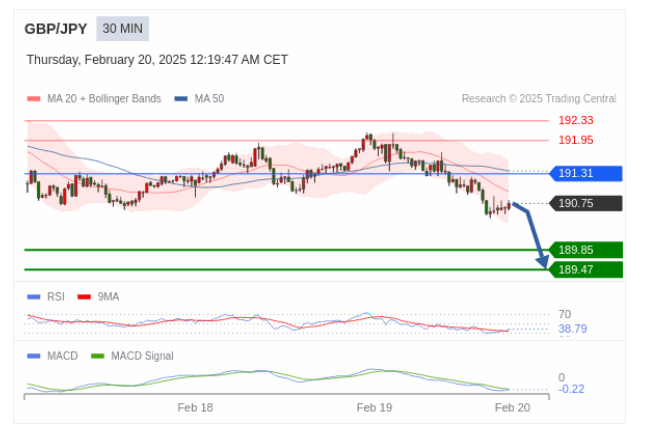Click the blue 191.31 pivot price tag
The width and height of the screenshot is (648, 434).
[x=586, y=173]
